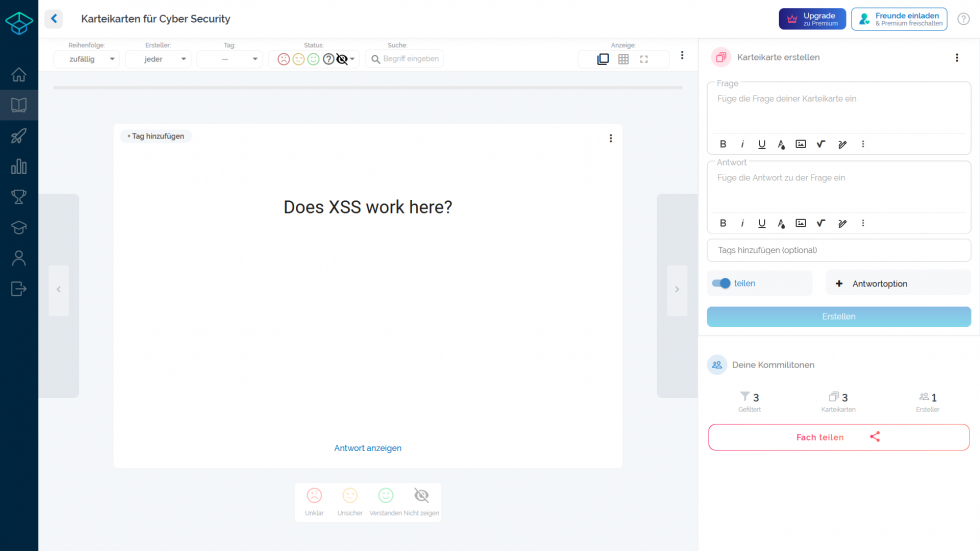
Task: Click the trophy icon in the sidebar
Action: (x=18, y=197)
